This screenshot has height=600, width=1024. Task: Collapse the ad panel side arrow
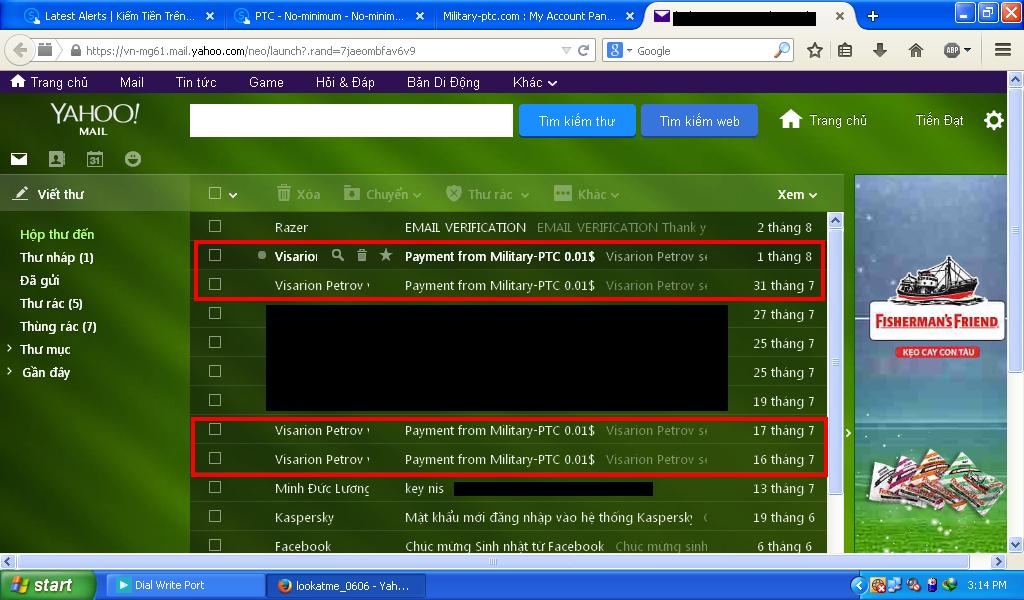coord(848,432)
